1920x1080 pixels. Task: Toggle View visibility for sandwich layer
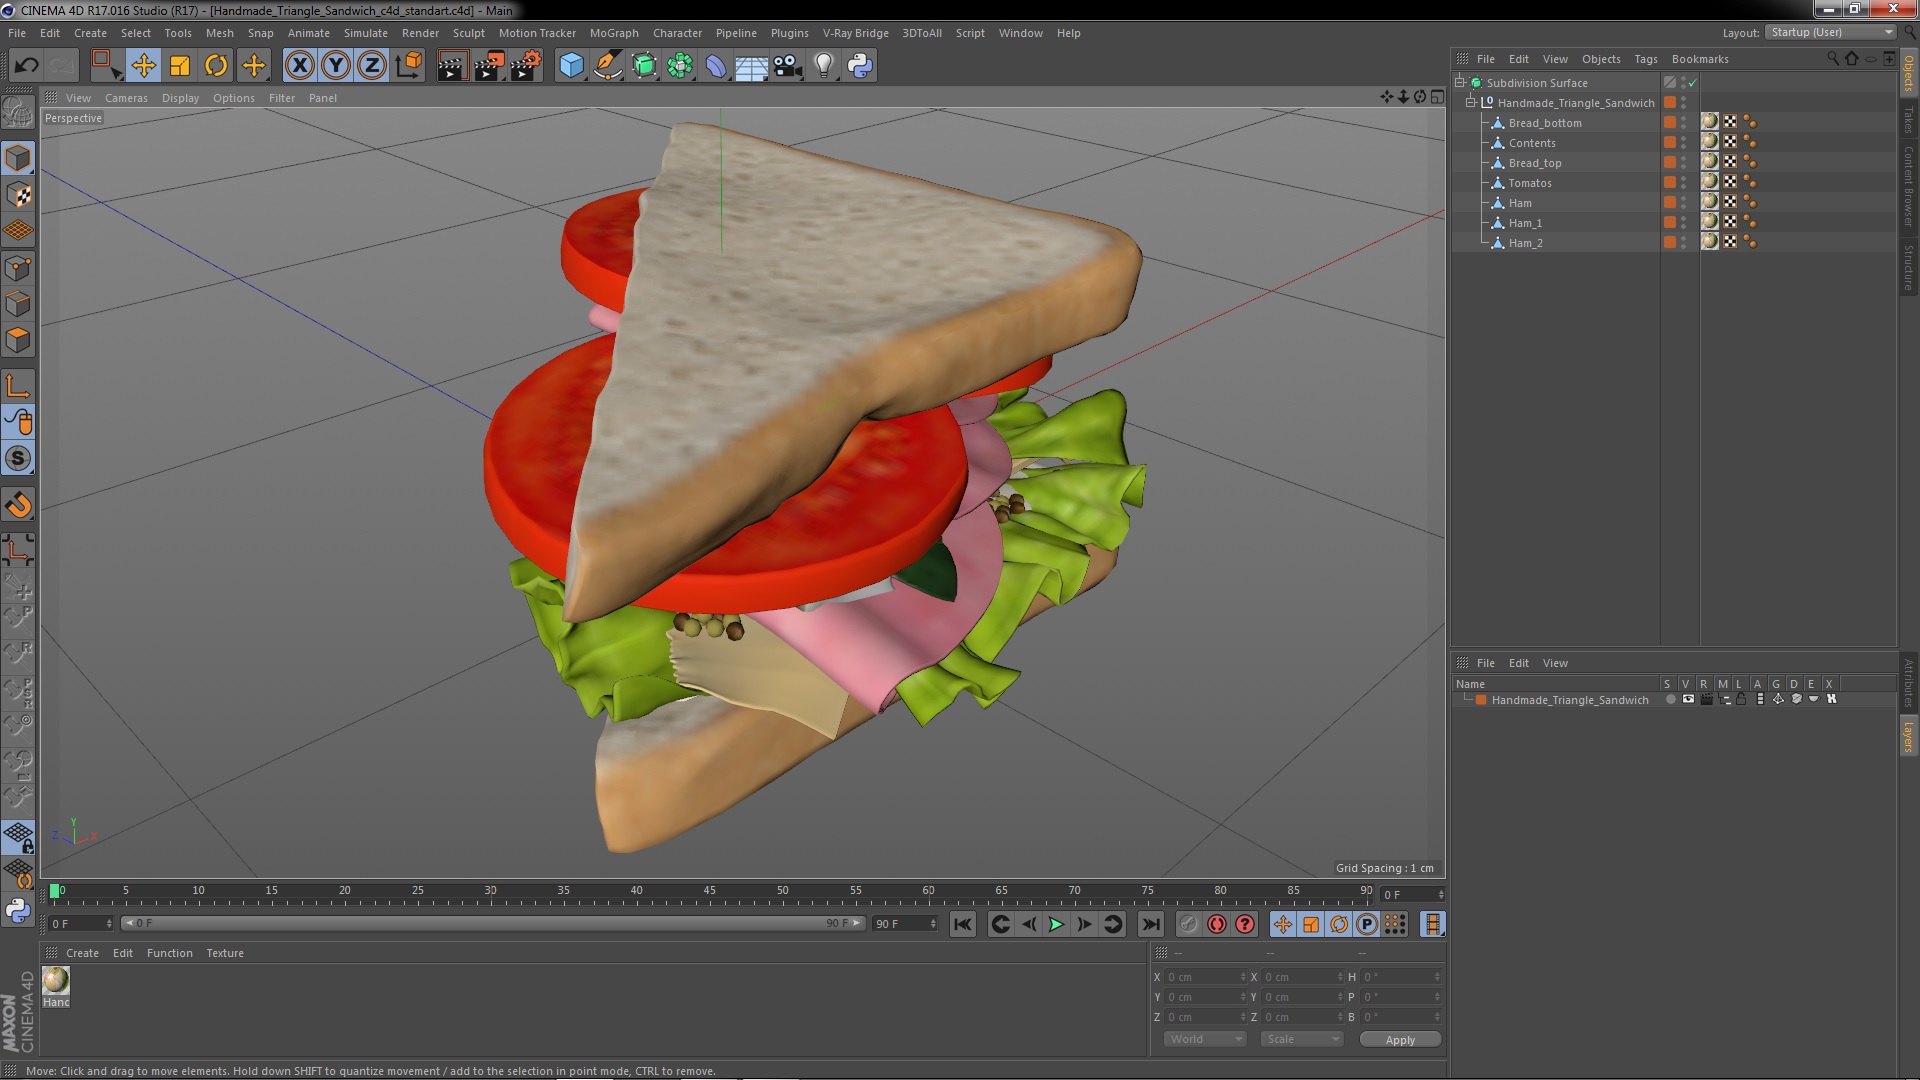tap(1688, 700)
